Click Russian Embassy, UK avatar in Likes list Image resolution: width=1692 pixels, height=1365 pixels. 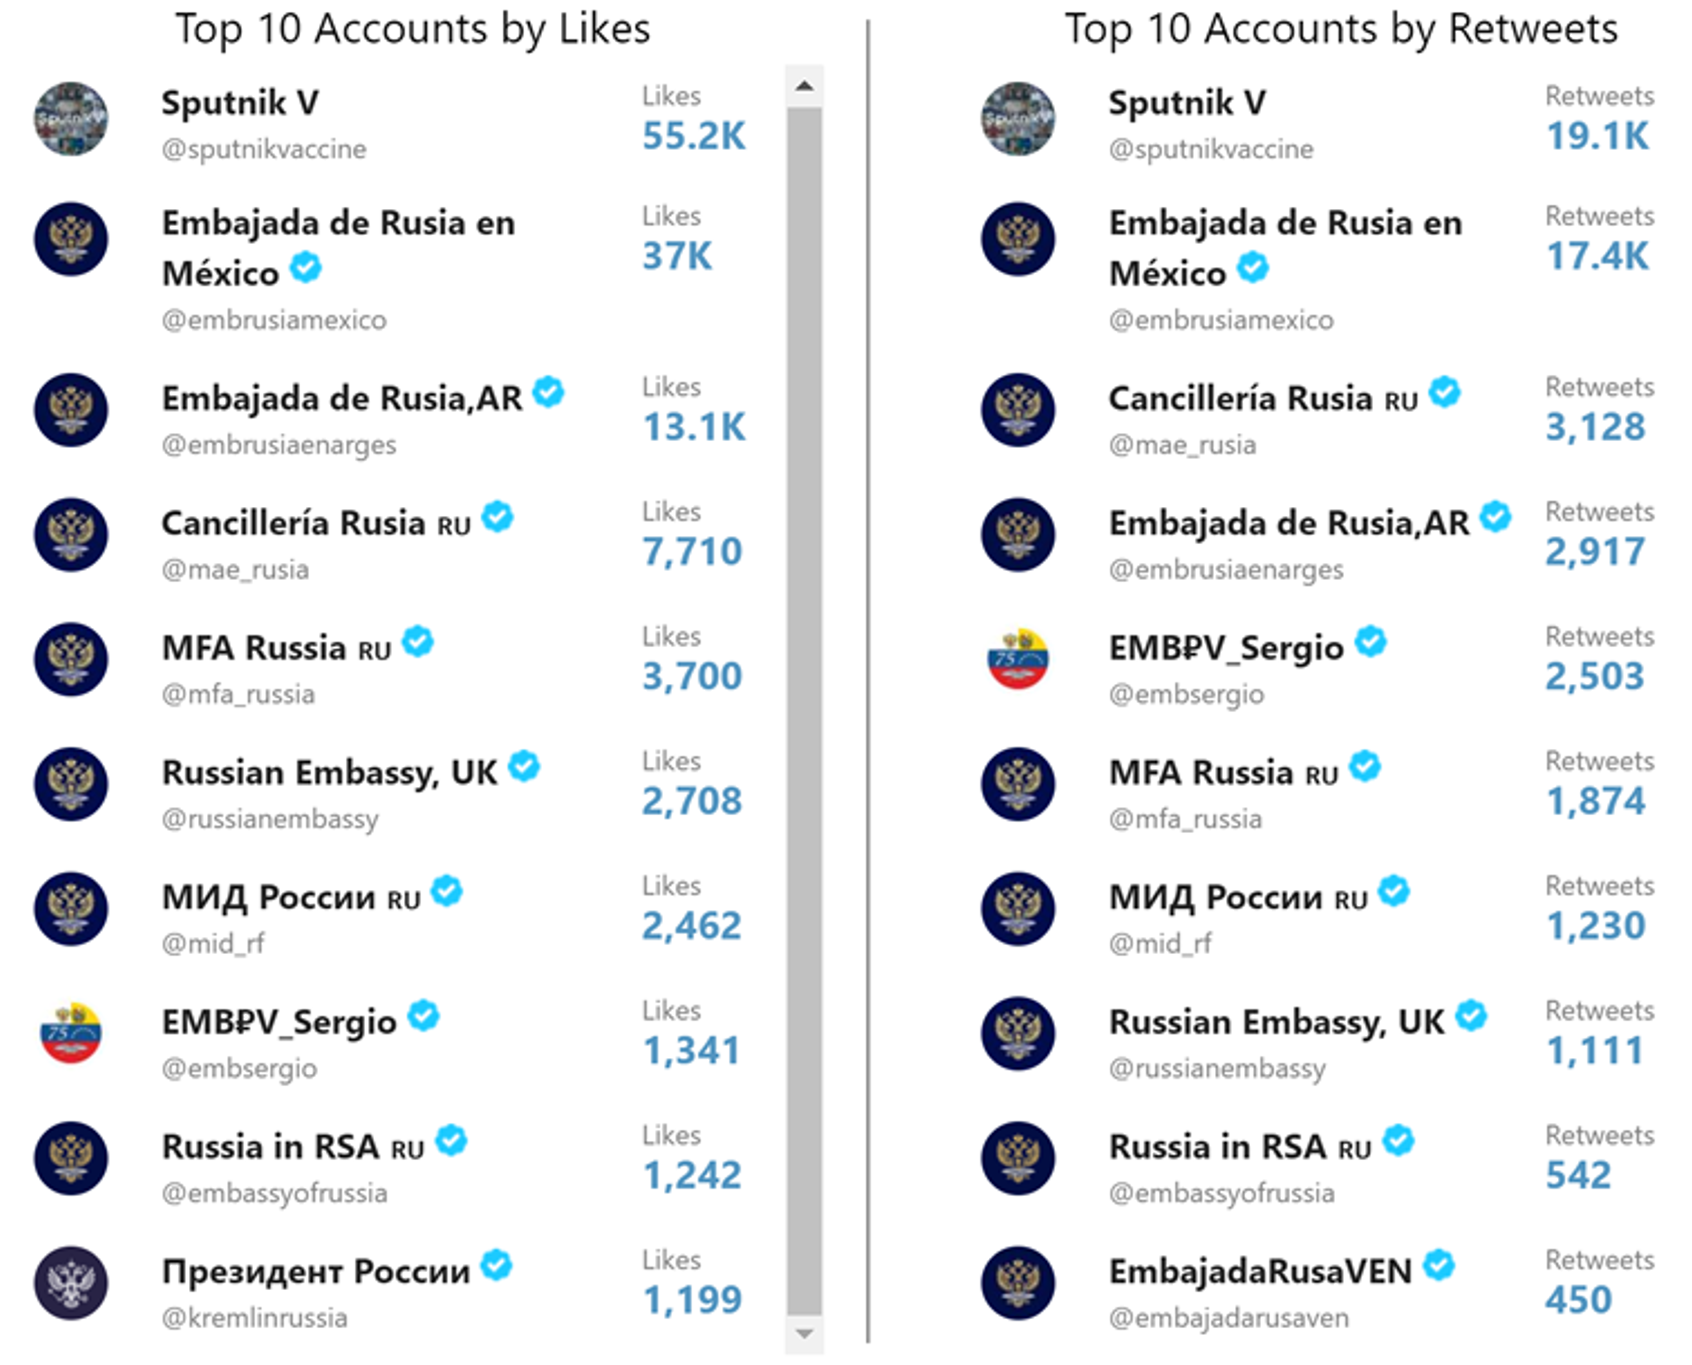click(71, 784)
